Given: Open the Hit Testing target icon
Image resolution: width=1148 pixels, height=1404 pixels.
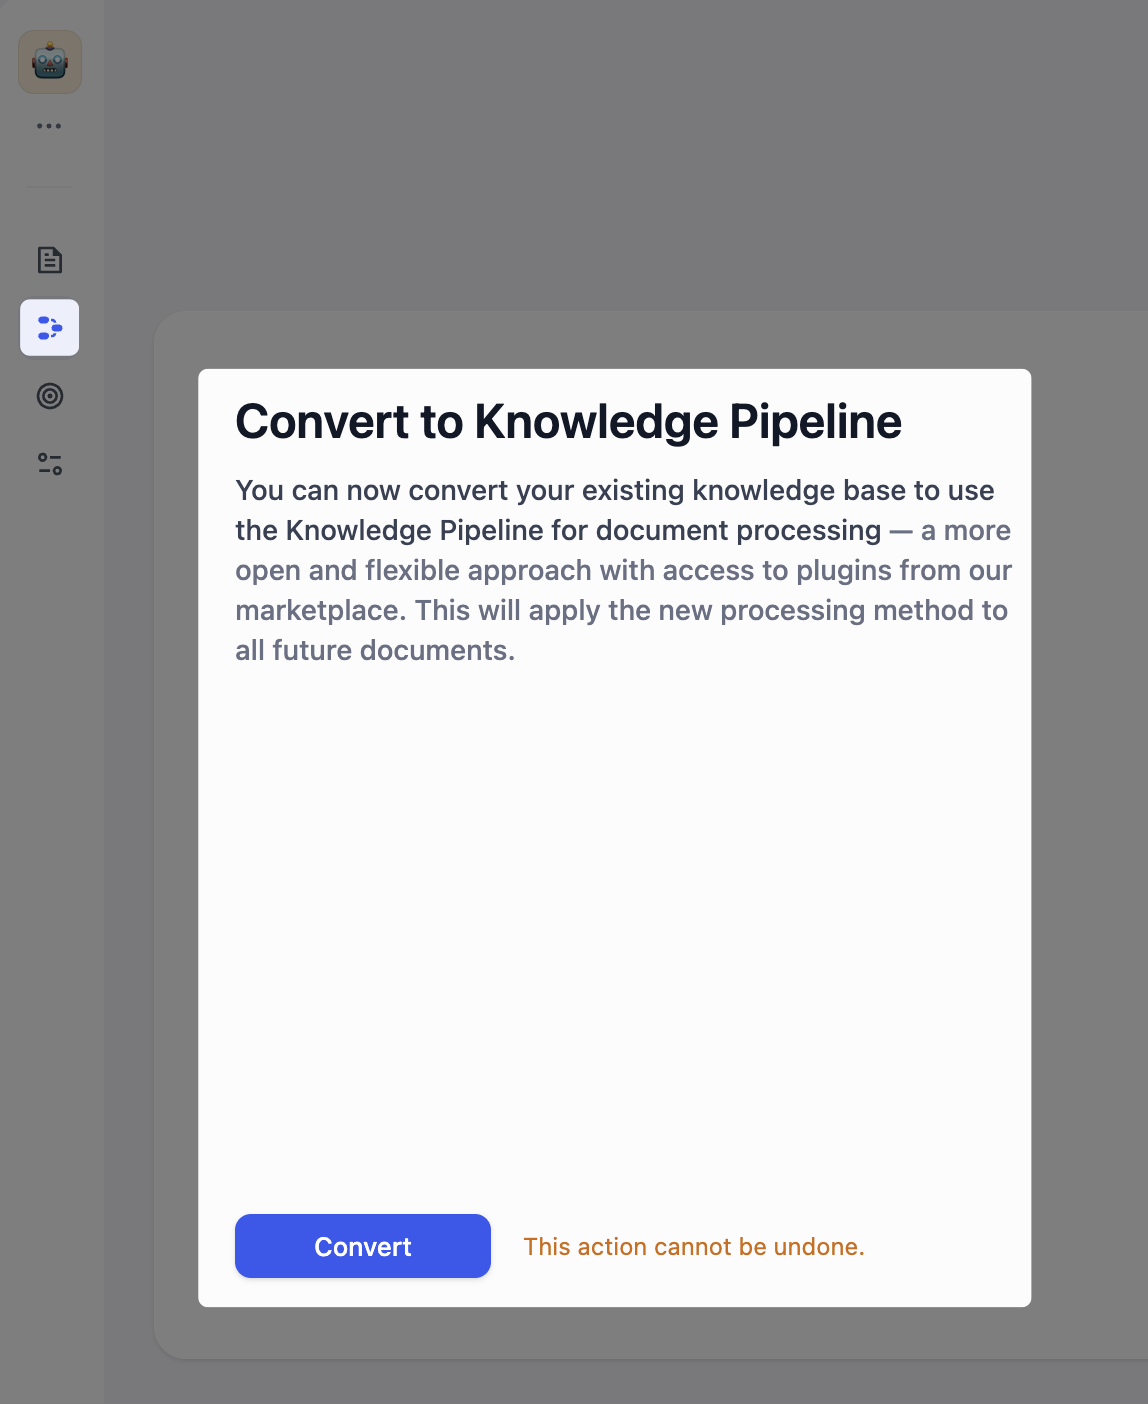Looking at the screenshot, I should 50,396.
